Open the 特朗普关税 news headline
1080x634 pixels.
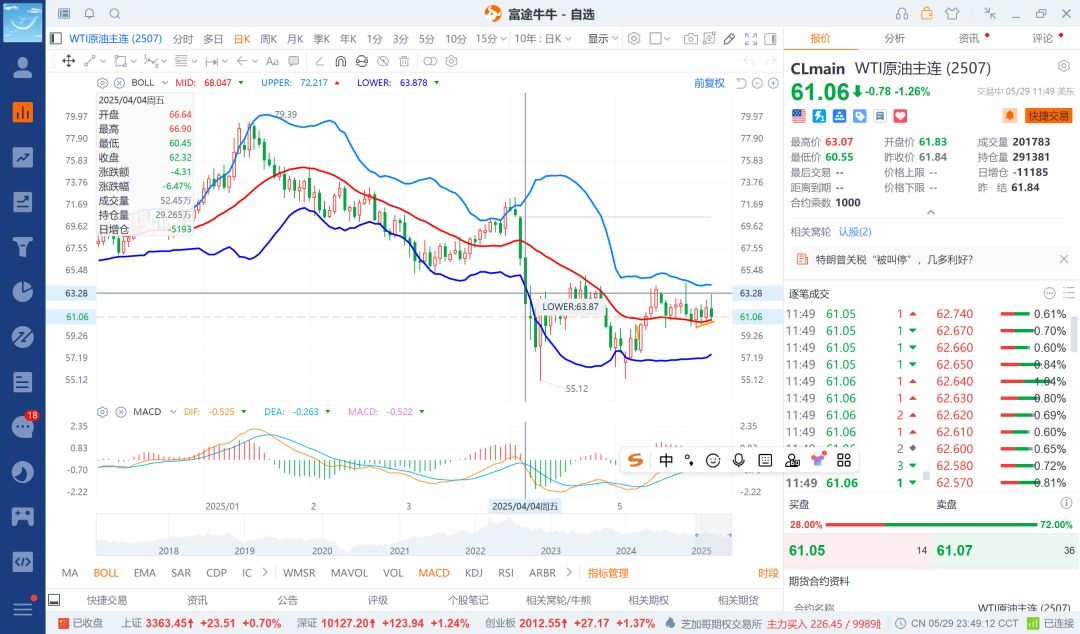895,260
